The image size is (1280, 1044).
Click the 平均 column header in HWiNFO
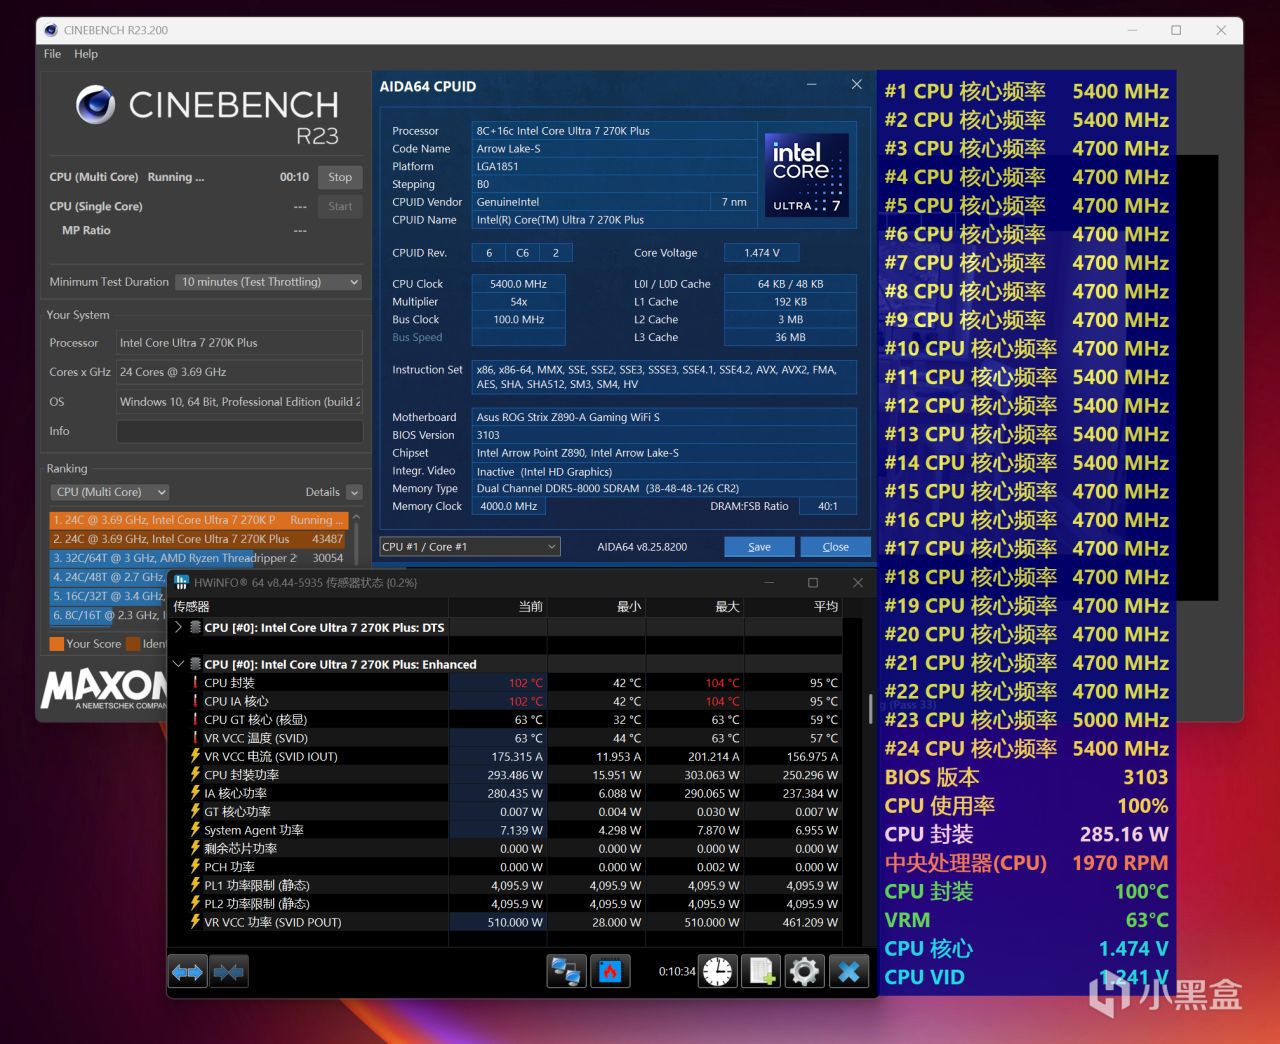point(793,606)
